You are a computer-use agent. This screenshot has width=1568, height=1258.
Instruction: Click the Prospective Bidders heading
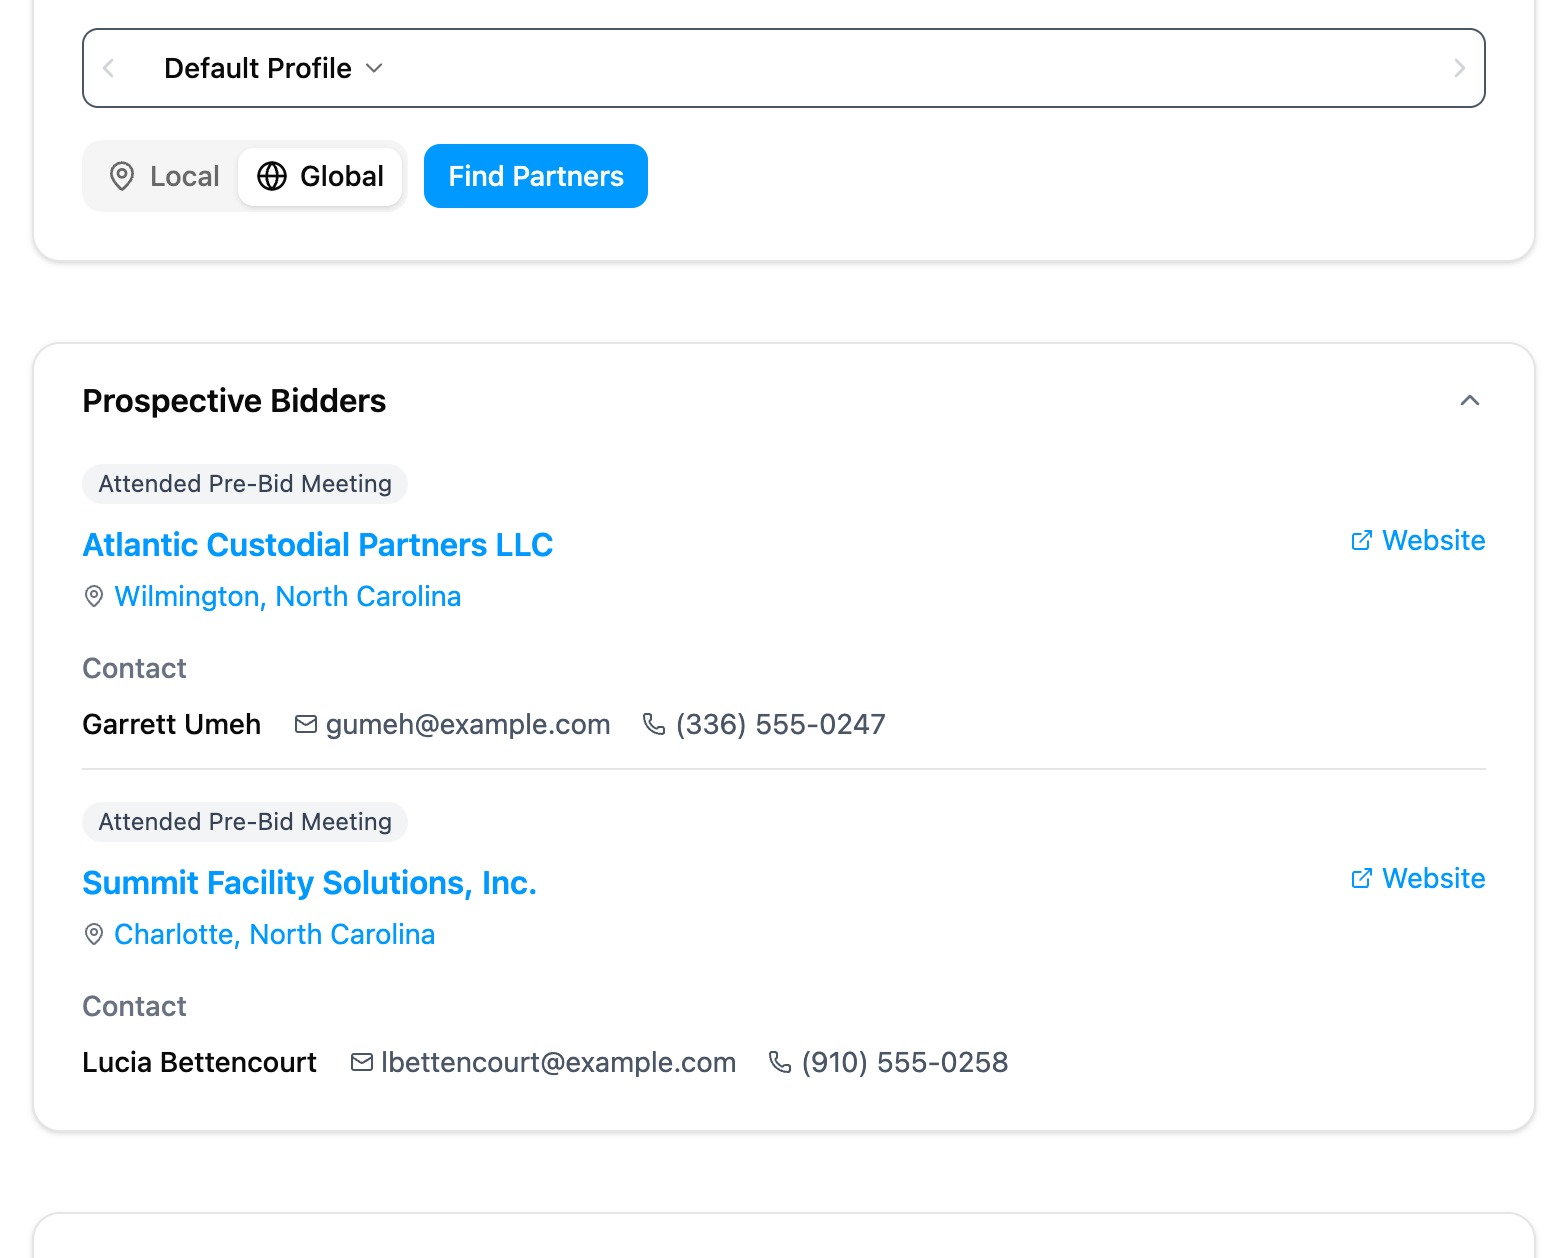click(235, 401)
